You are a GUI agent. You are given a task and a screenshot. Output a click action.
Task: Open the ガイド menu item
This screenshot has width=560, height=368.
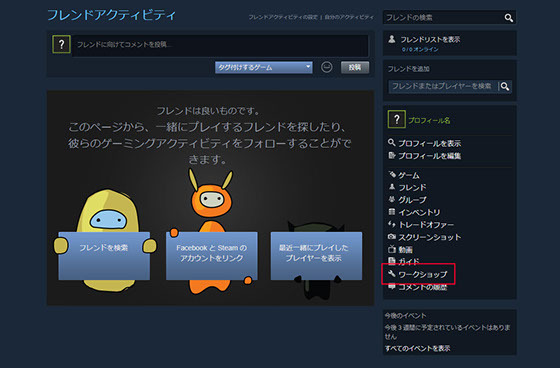pyautogui.click(x=409, y=262)
